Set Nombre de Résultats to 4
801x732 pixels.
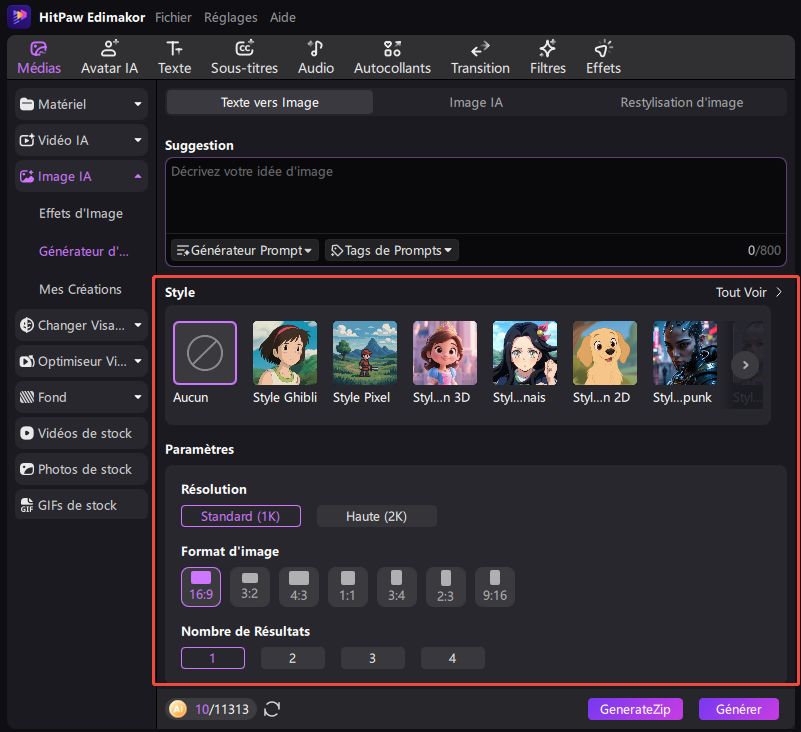[x=452, y=658]
